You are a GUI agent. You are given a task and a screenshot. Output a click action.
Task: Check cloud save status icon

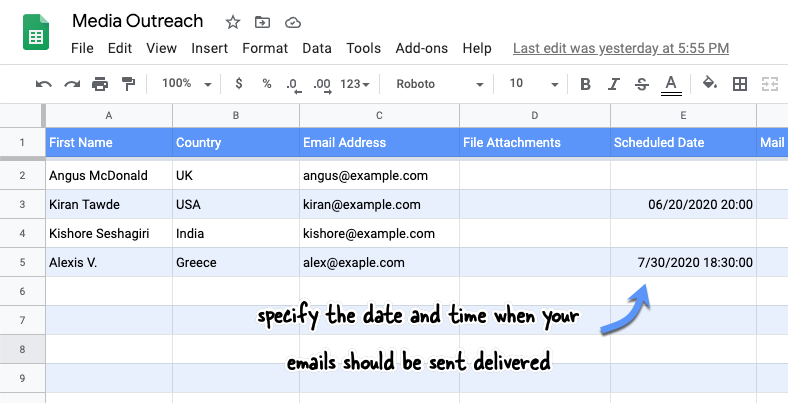point(292,23)
